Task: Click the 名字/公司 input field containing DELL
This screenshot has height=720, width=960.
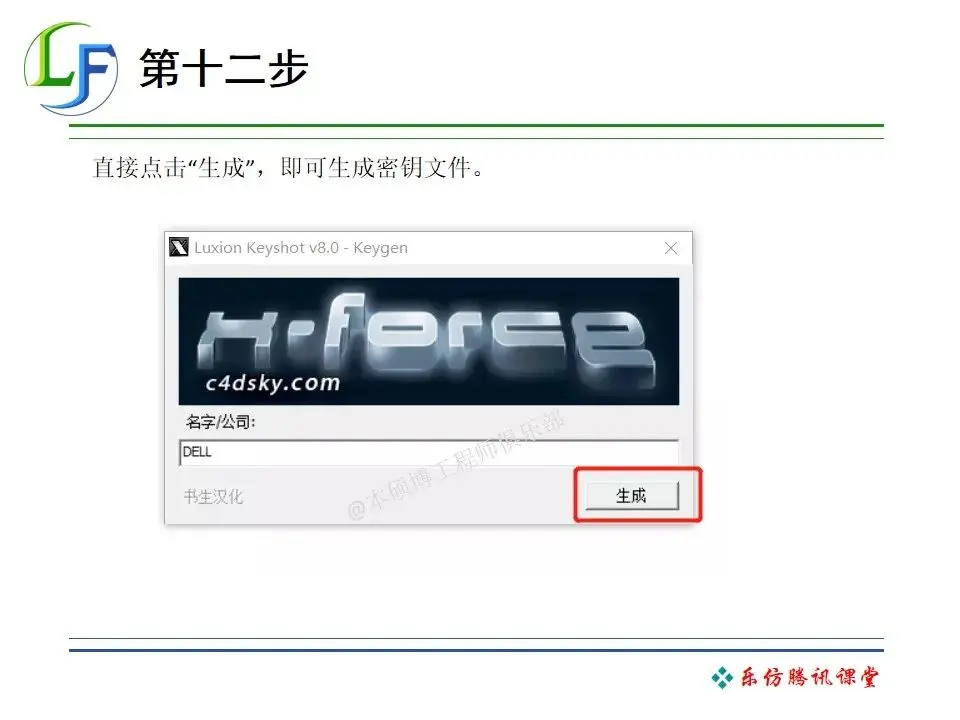Action: pos(429,452)
